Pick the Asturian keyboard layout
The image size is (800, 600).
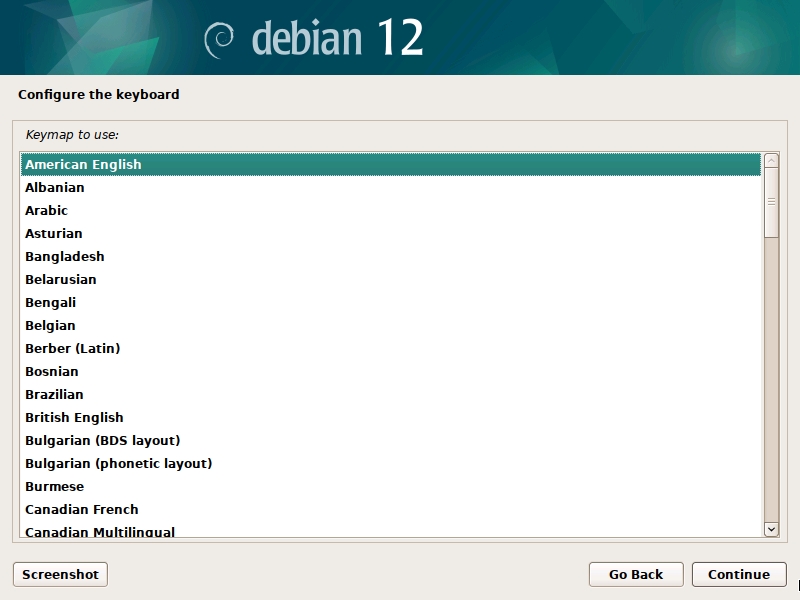click(x=54, y=233)
